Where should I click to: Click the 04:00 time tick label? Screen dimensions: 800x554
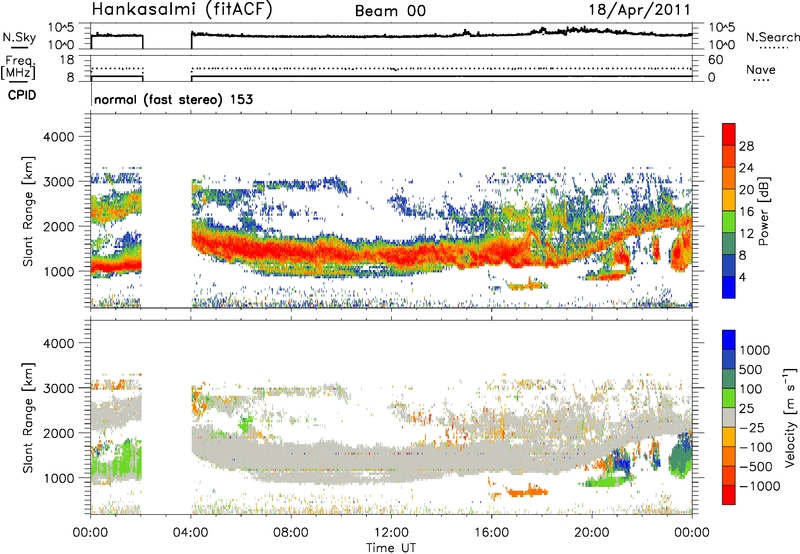[x=190, y=533]
